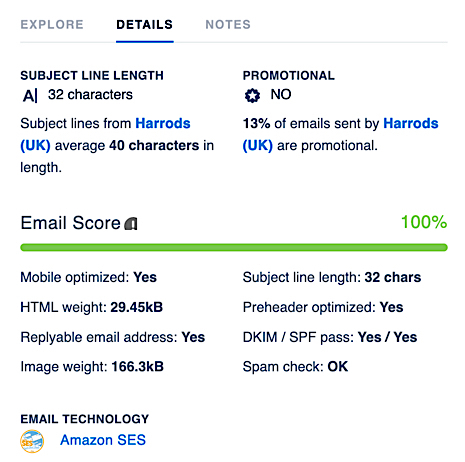Click the Spam check: OK entry
This screenshot has height=462, width=465.
coord(295,367)
